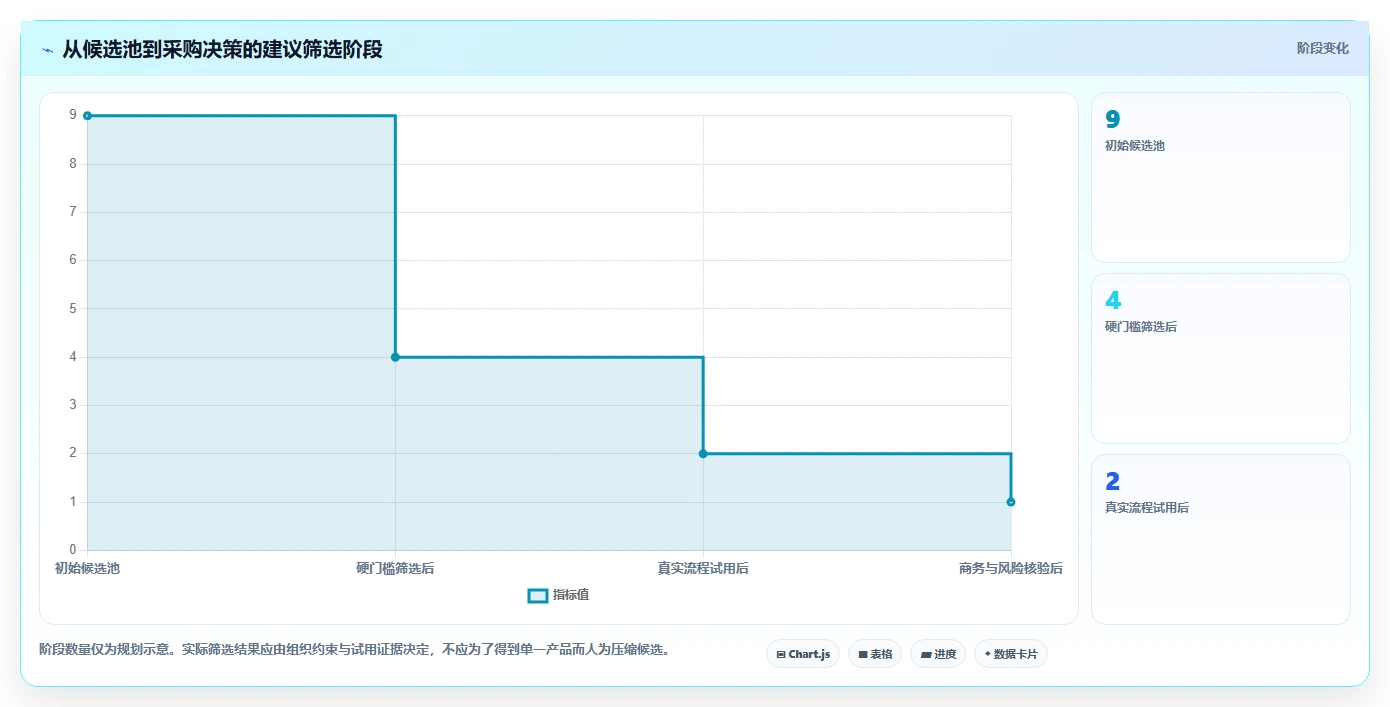Click the 指标值 legend color box

[x=538, y=595]
